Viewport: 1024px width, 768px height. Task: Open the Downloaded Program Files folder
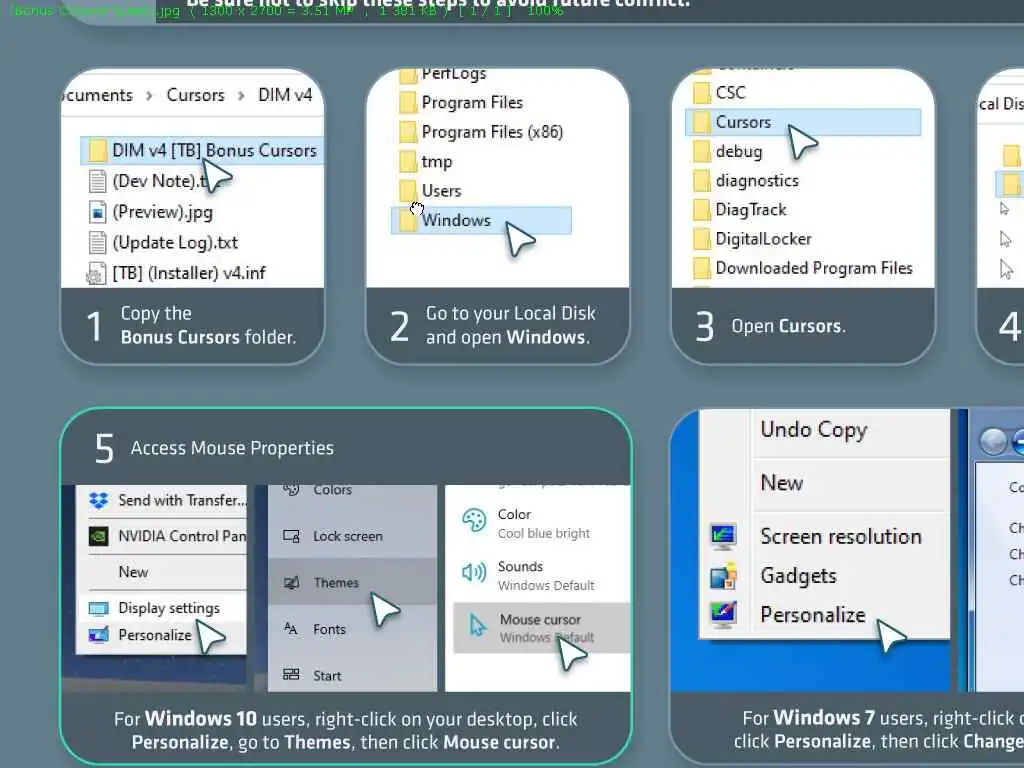[803, 268]
